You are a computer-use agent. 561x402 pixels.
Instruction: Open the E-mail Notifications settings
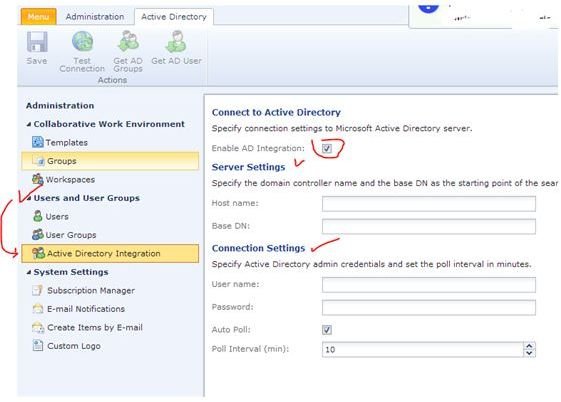point(79,309)
